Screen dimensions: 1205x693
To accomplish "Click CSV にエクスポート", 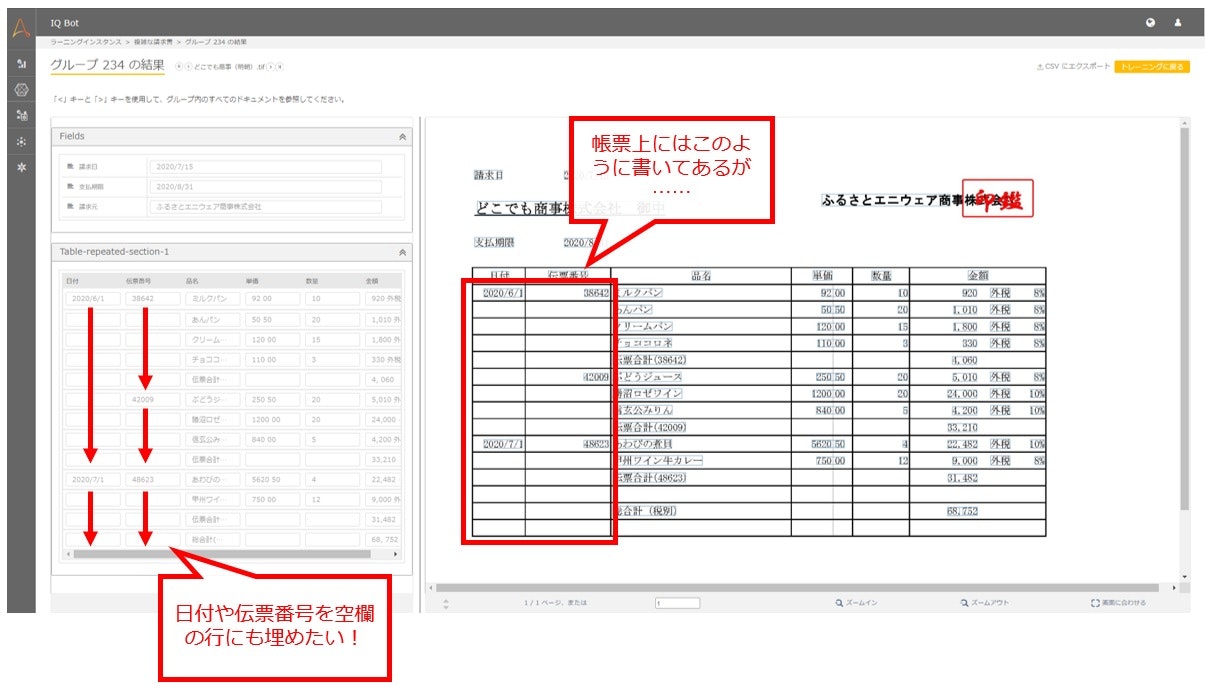I will 1073,66.
